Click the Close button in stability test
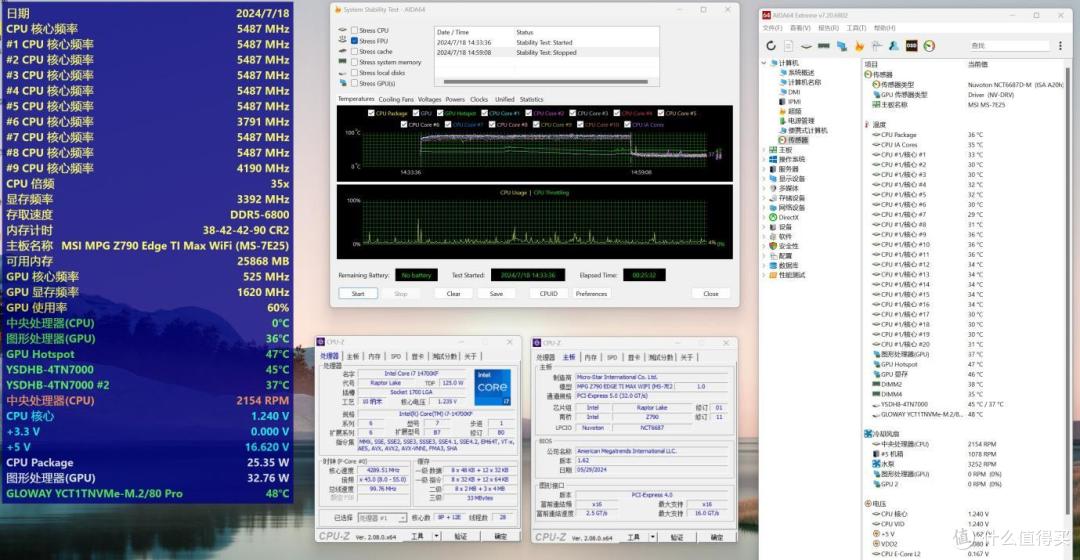The width and height of the screenshot is (1080, 560). click(711, 293)
